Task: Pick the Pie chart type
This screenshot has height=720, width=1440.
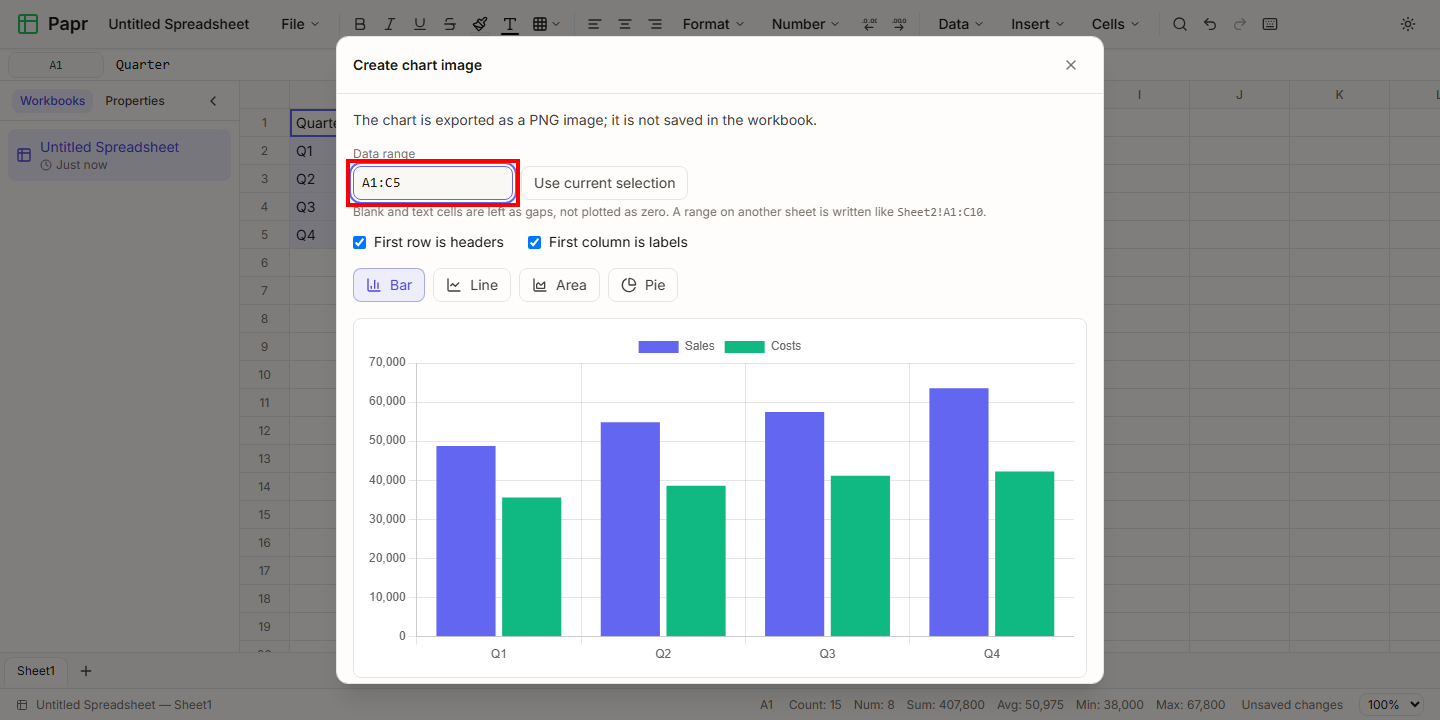Action: click(643, 285)
